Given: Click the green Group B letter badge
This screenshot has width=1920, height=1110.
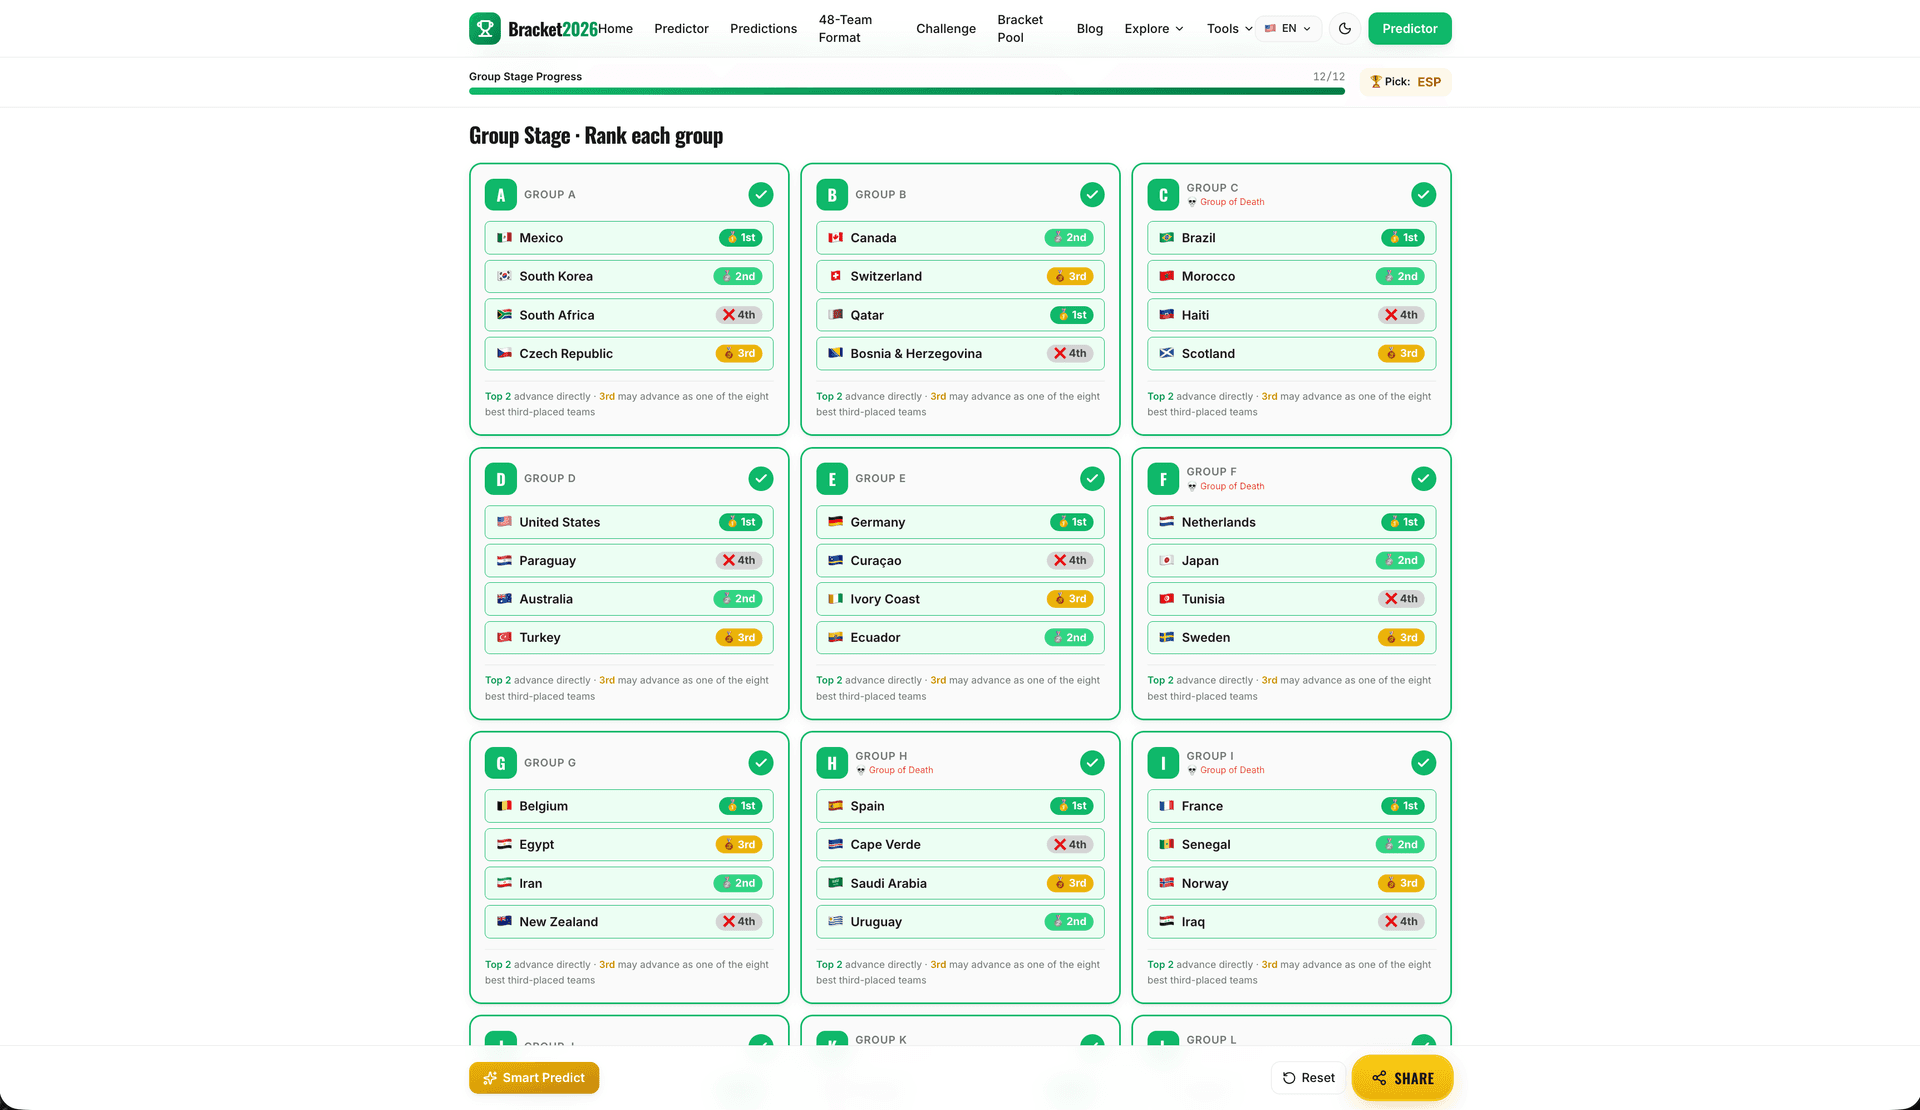Looking at the screenshot, I should (x=832, y=195).
